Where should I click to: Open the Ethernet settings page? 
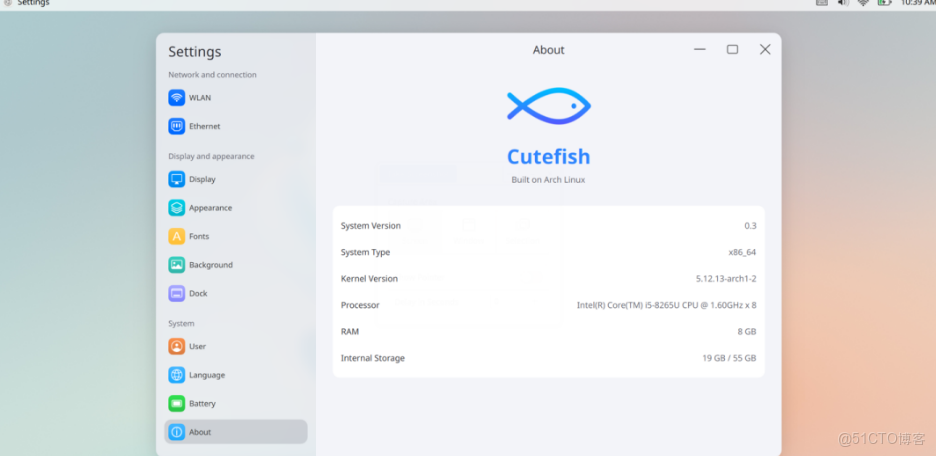coord(236,127)
